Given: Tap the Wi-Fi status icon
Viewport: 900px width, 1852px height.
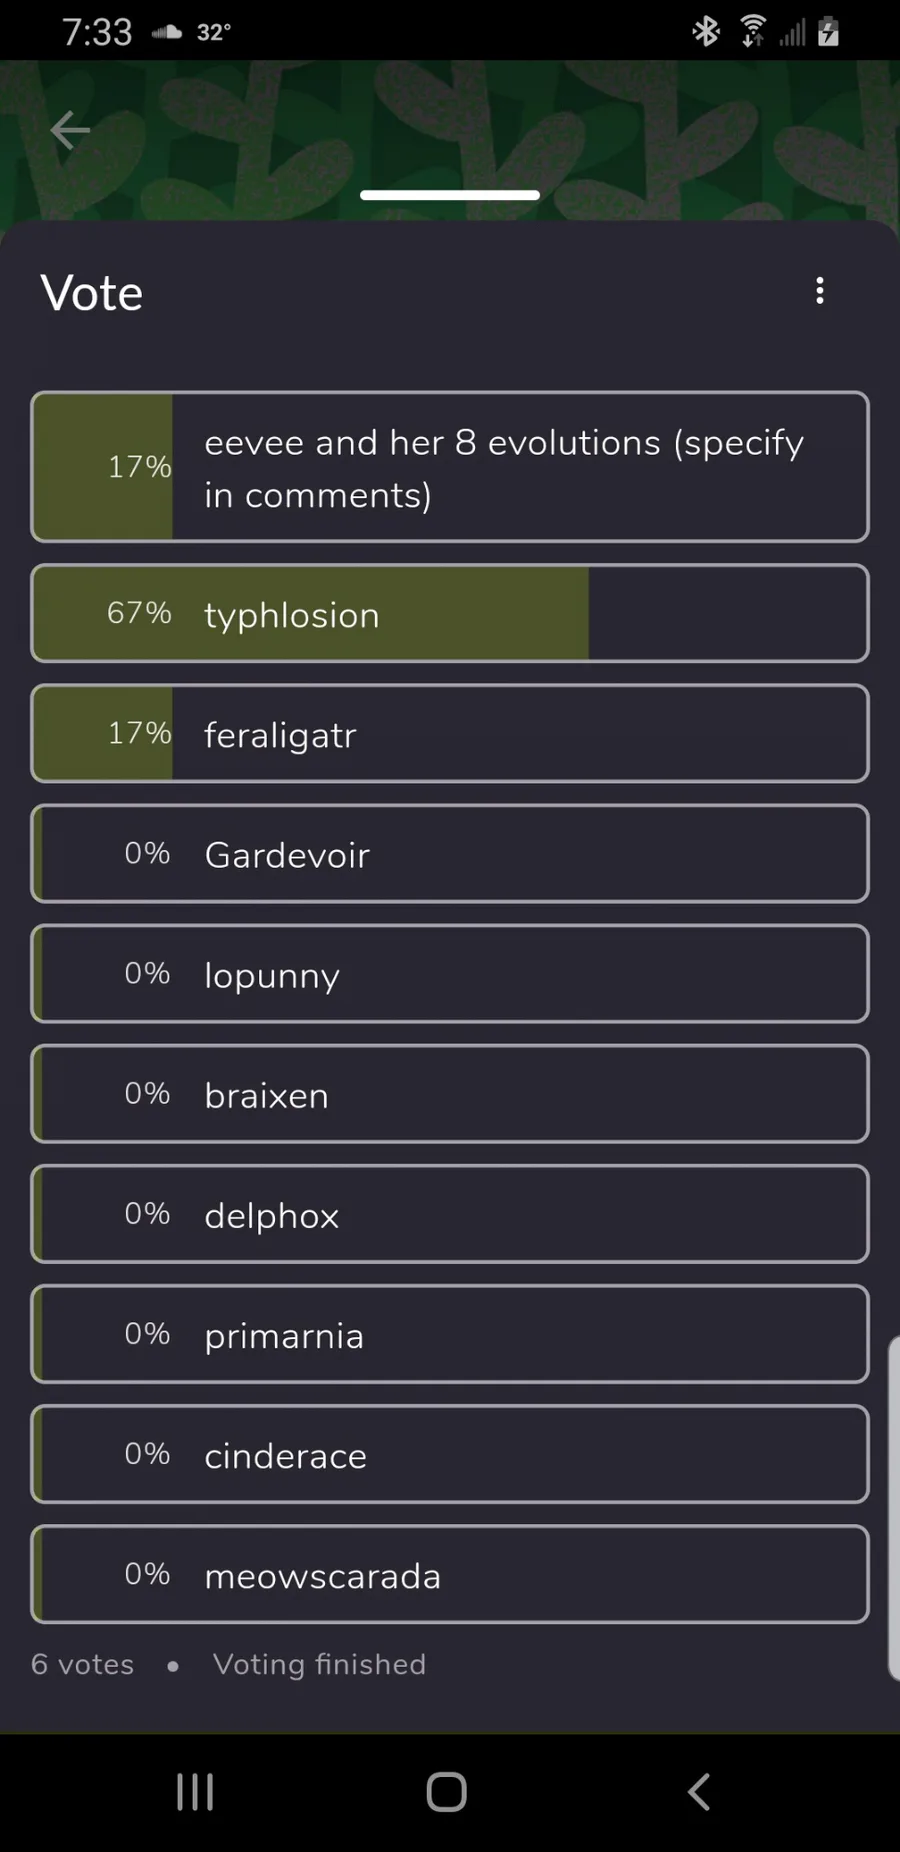Looking at the screenshot, I should (753, 32).
